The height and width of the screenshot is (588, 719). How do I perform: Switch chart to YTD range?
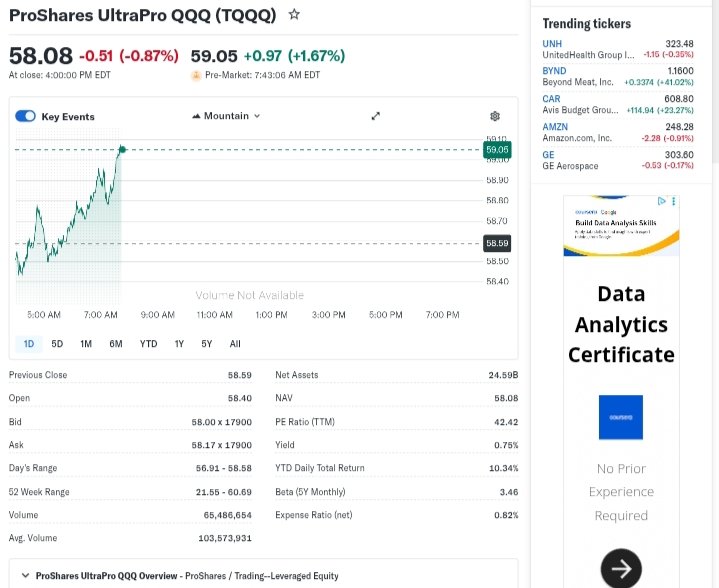coord(148,344)
